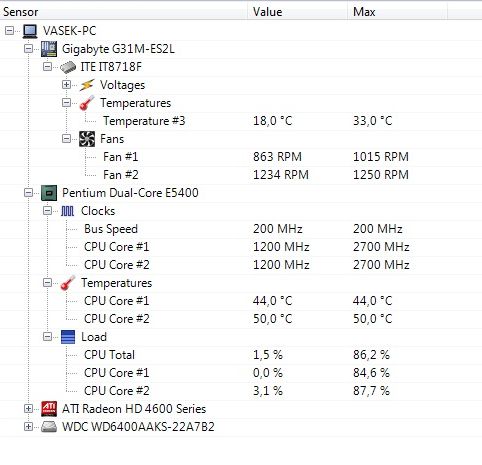
Task: Click the Fans icon
Action: [87, 139]
